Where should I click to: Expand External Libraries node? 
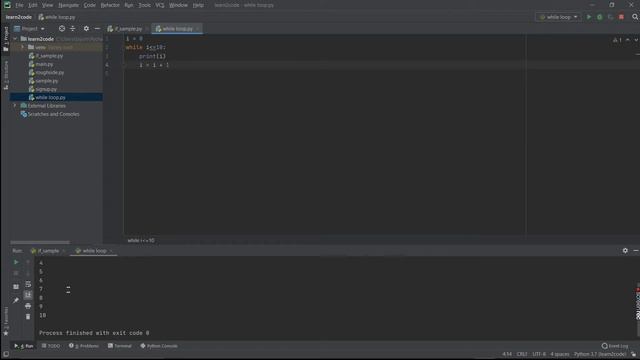pos(15,106)
